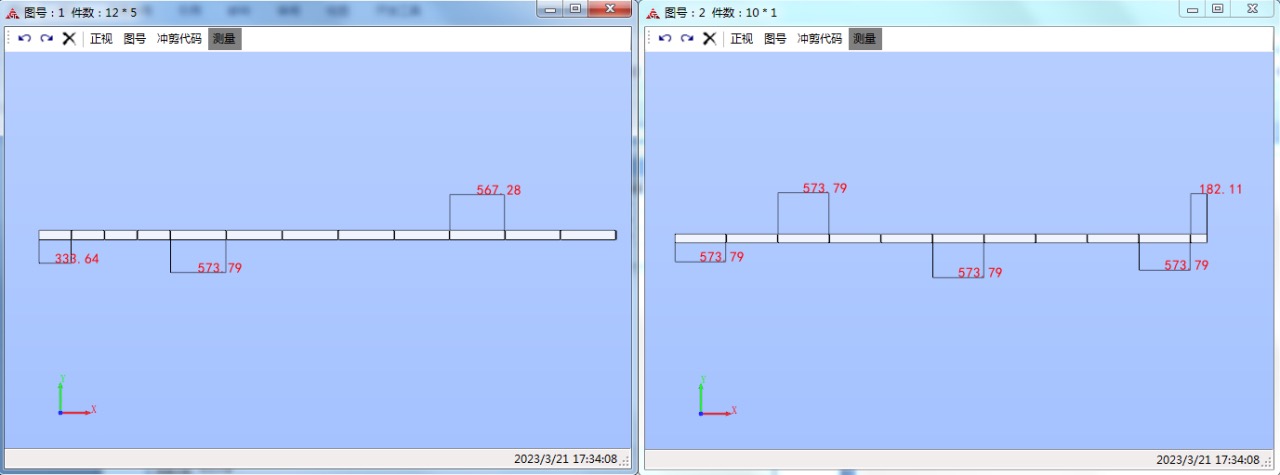Select the 333.64 measurement label
Viewport: 1280px width, 475px height.
point(77,259)
